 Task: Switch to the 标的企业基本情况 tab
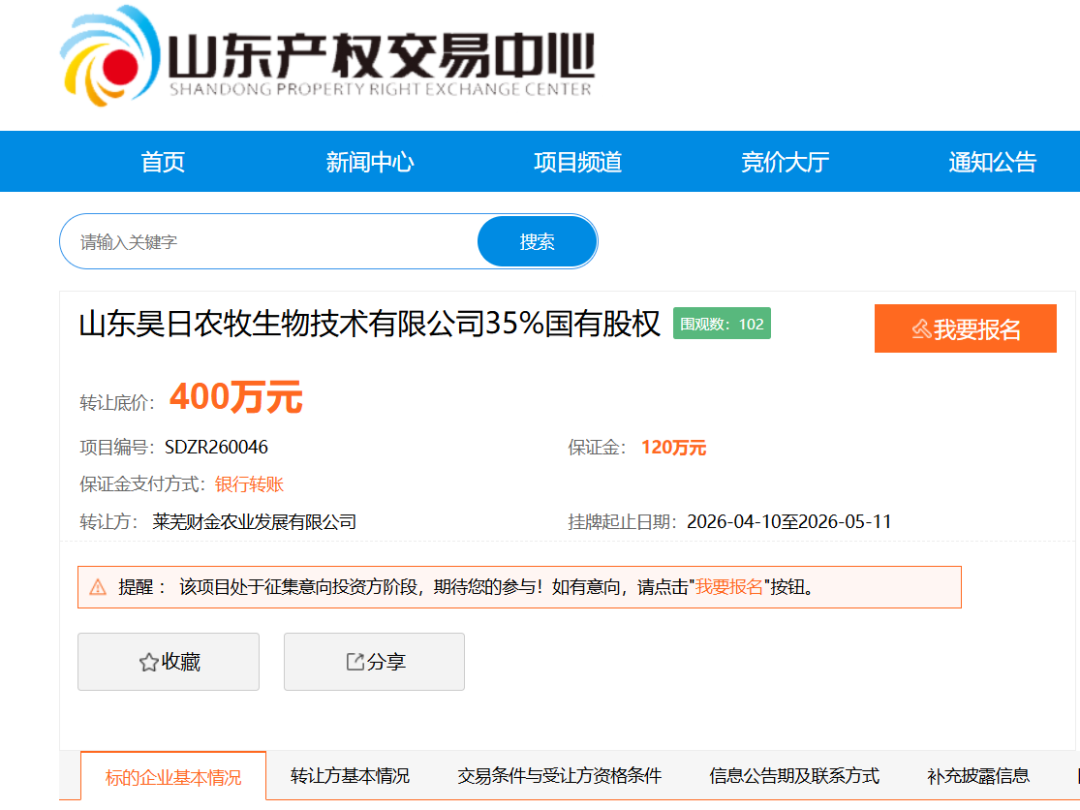pos(174,777)
